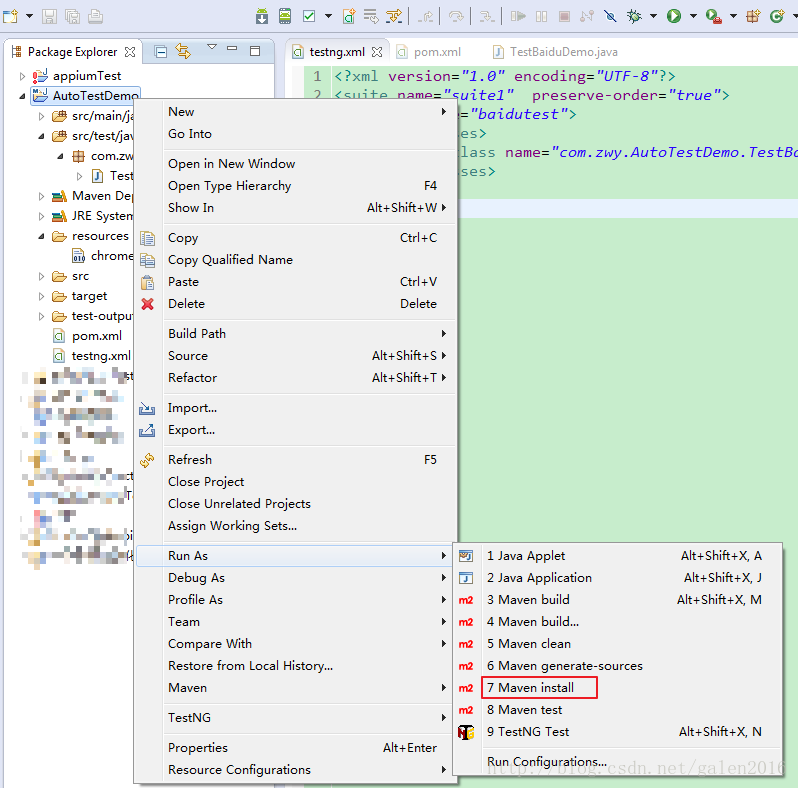Viewport: 798px width, 788px height.
Task: Click the new Android XML file icon
Action: click(x=349, y=16)
